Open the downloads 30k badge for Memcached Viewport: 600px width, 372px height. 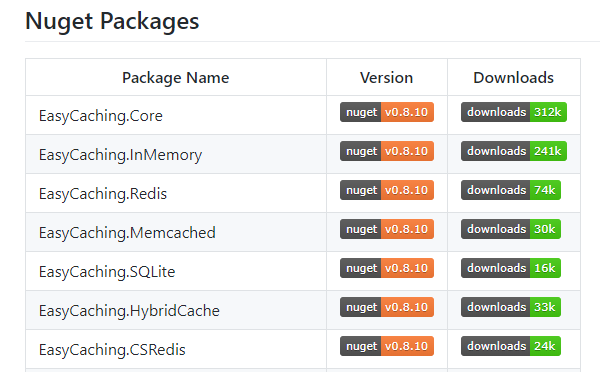(511, 229)
